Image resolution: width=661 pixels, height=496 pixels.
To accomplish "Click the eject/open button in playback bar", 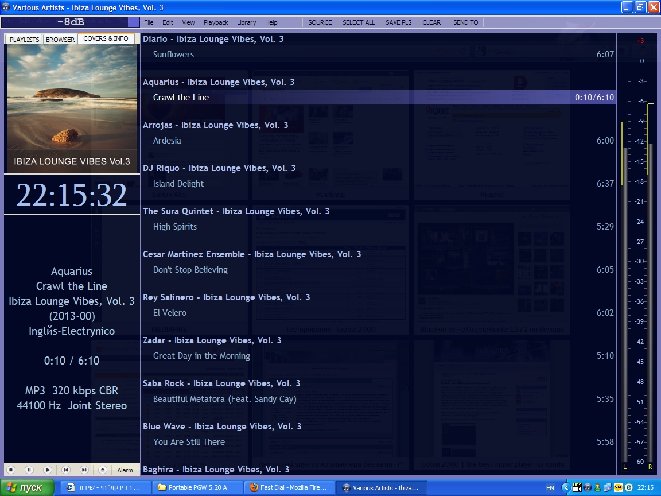I will pyautogui.click(x=102, y=469).
